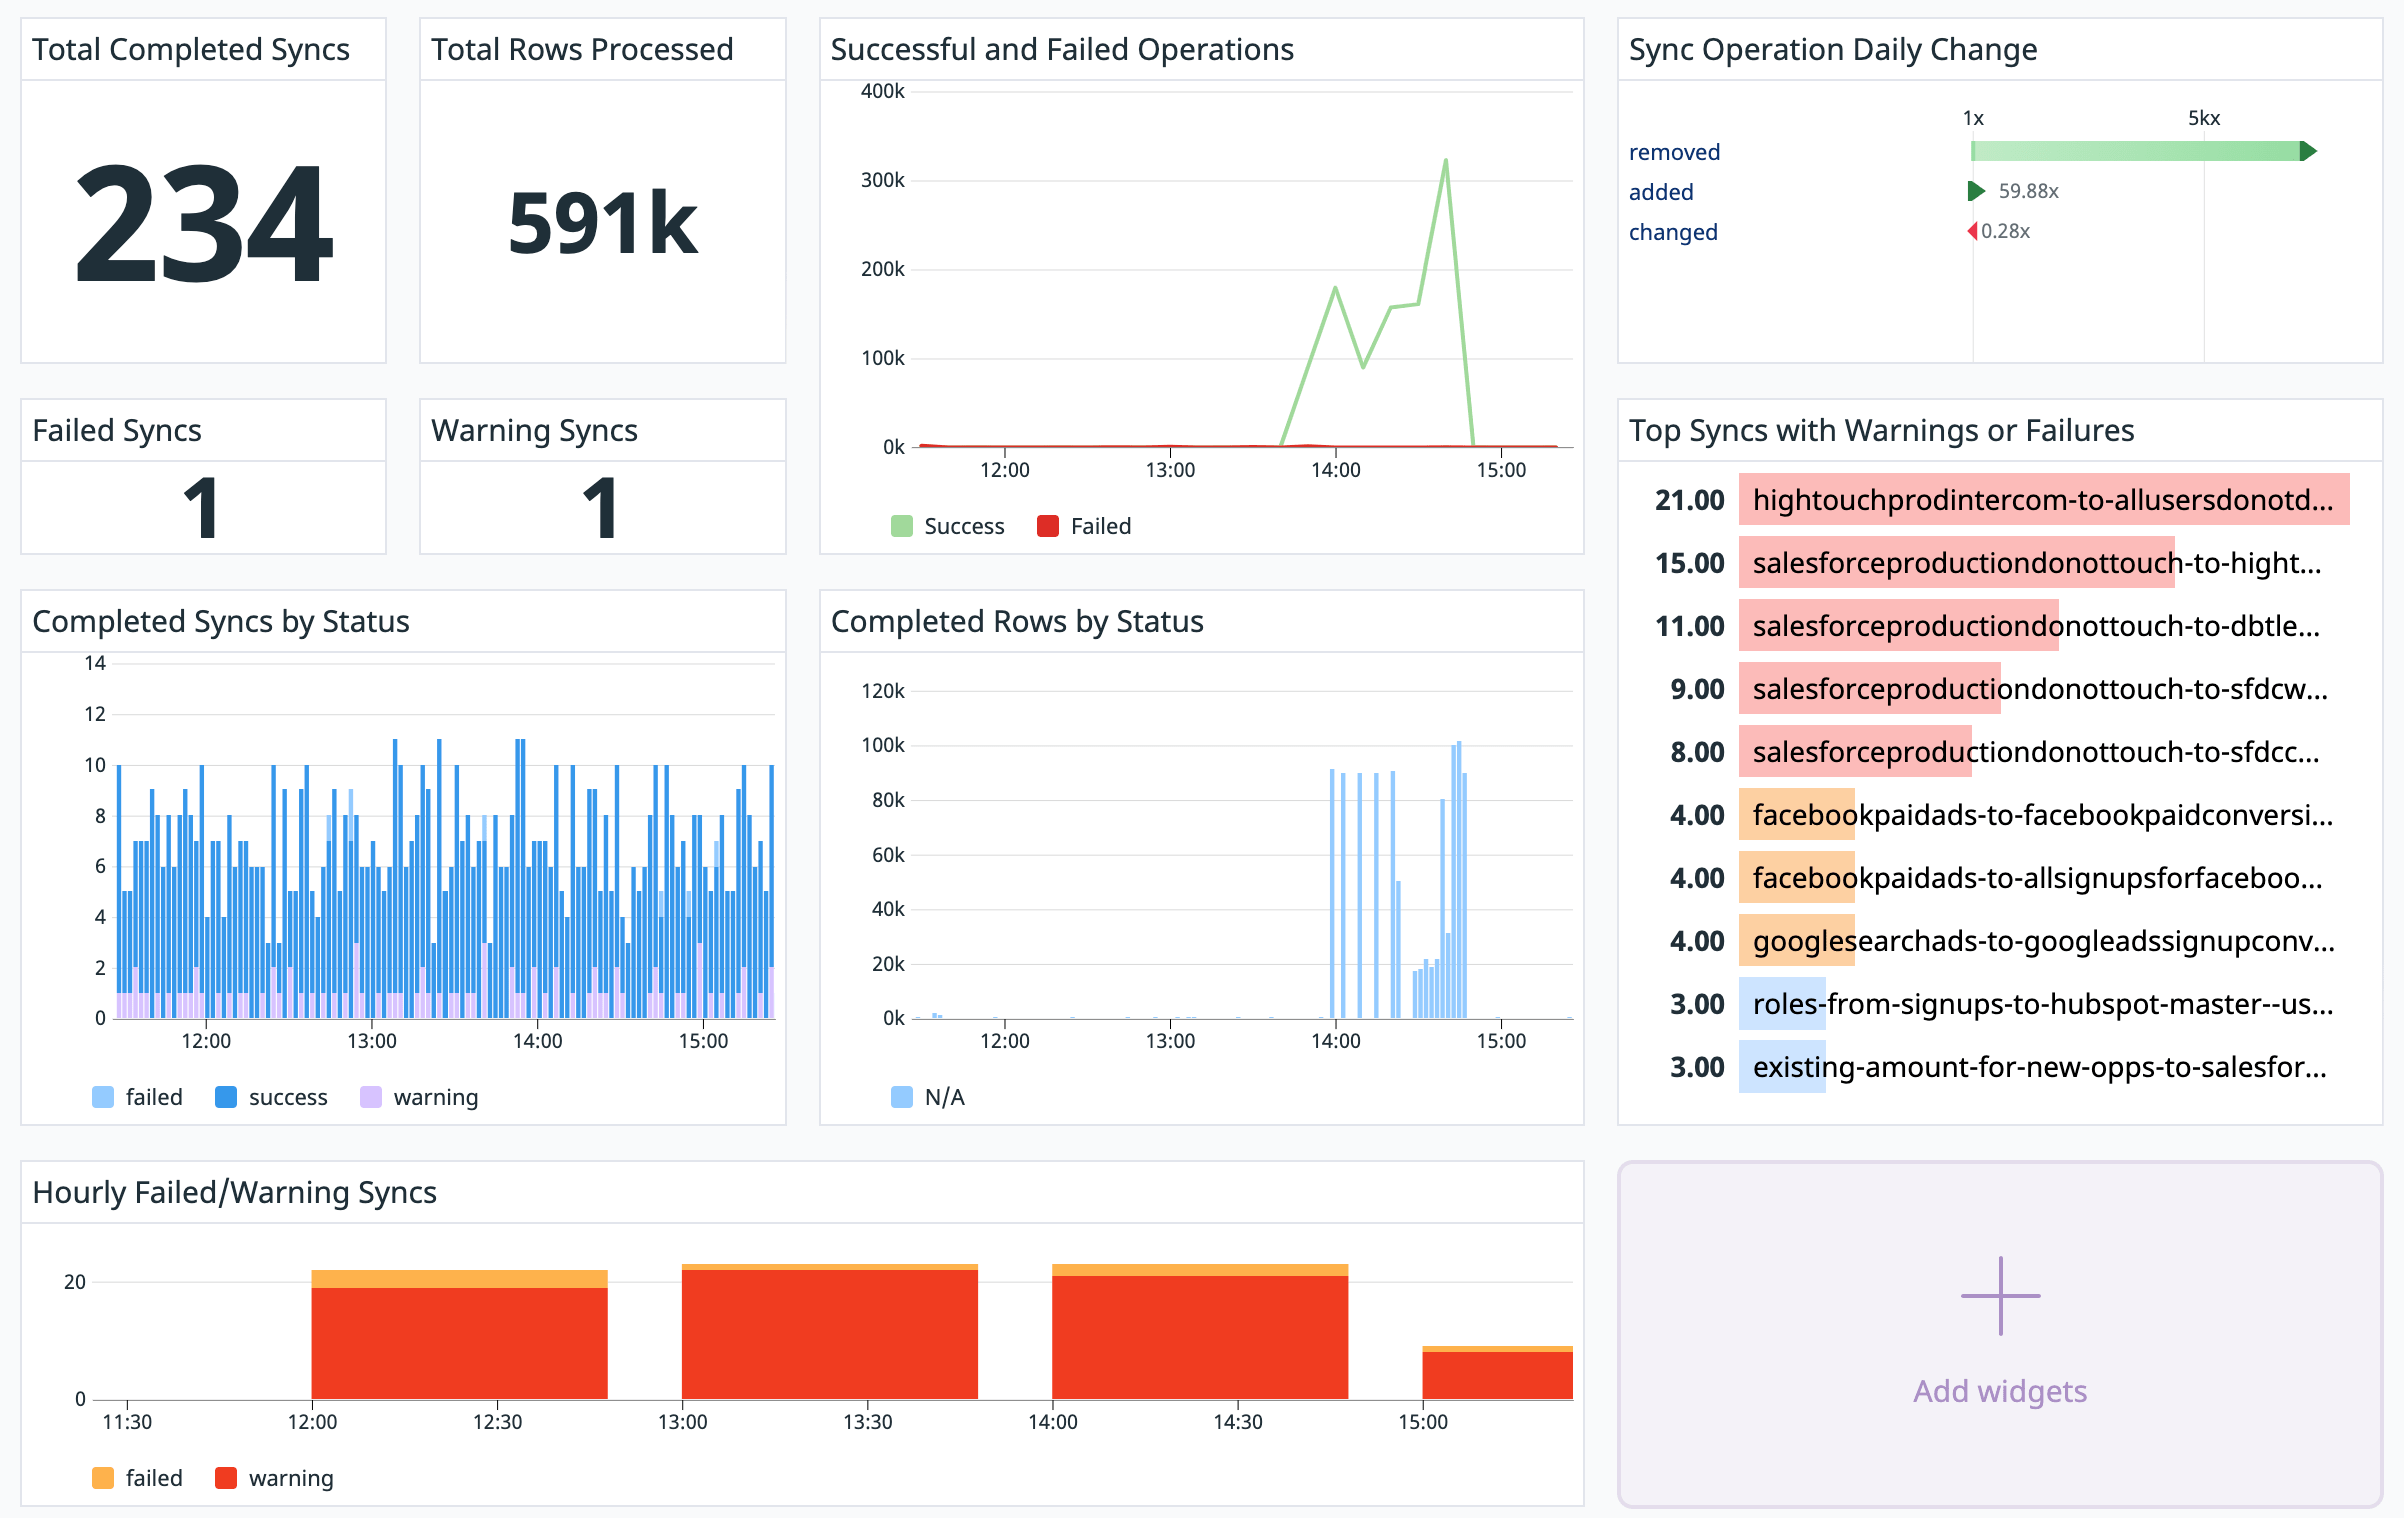Viewport: 2404px width, 1518px height.
Task: Click the 234 total completed syncs value
Action: tap(204, 225)
